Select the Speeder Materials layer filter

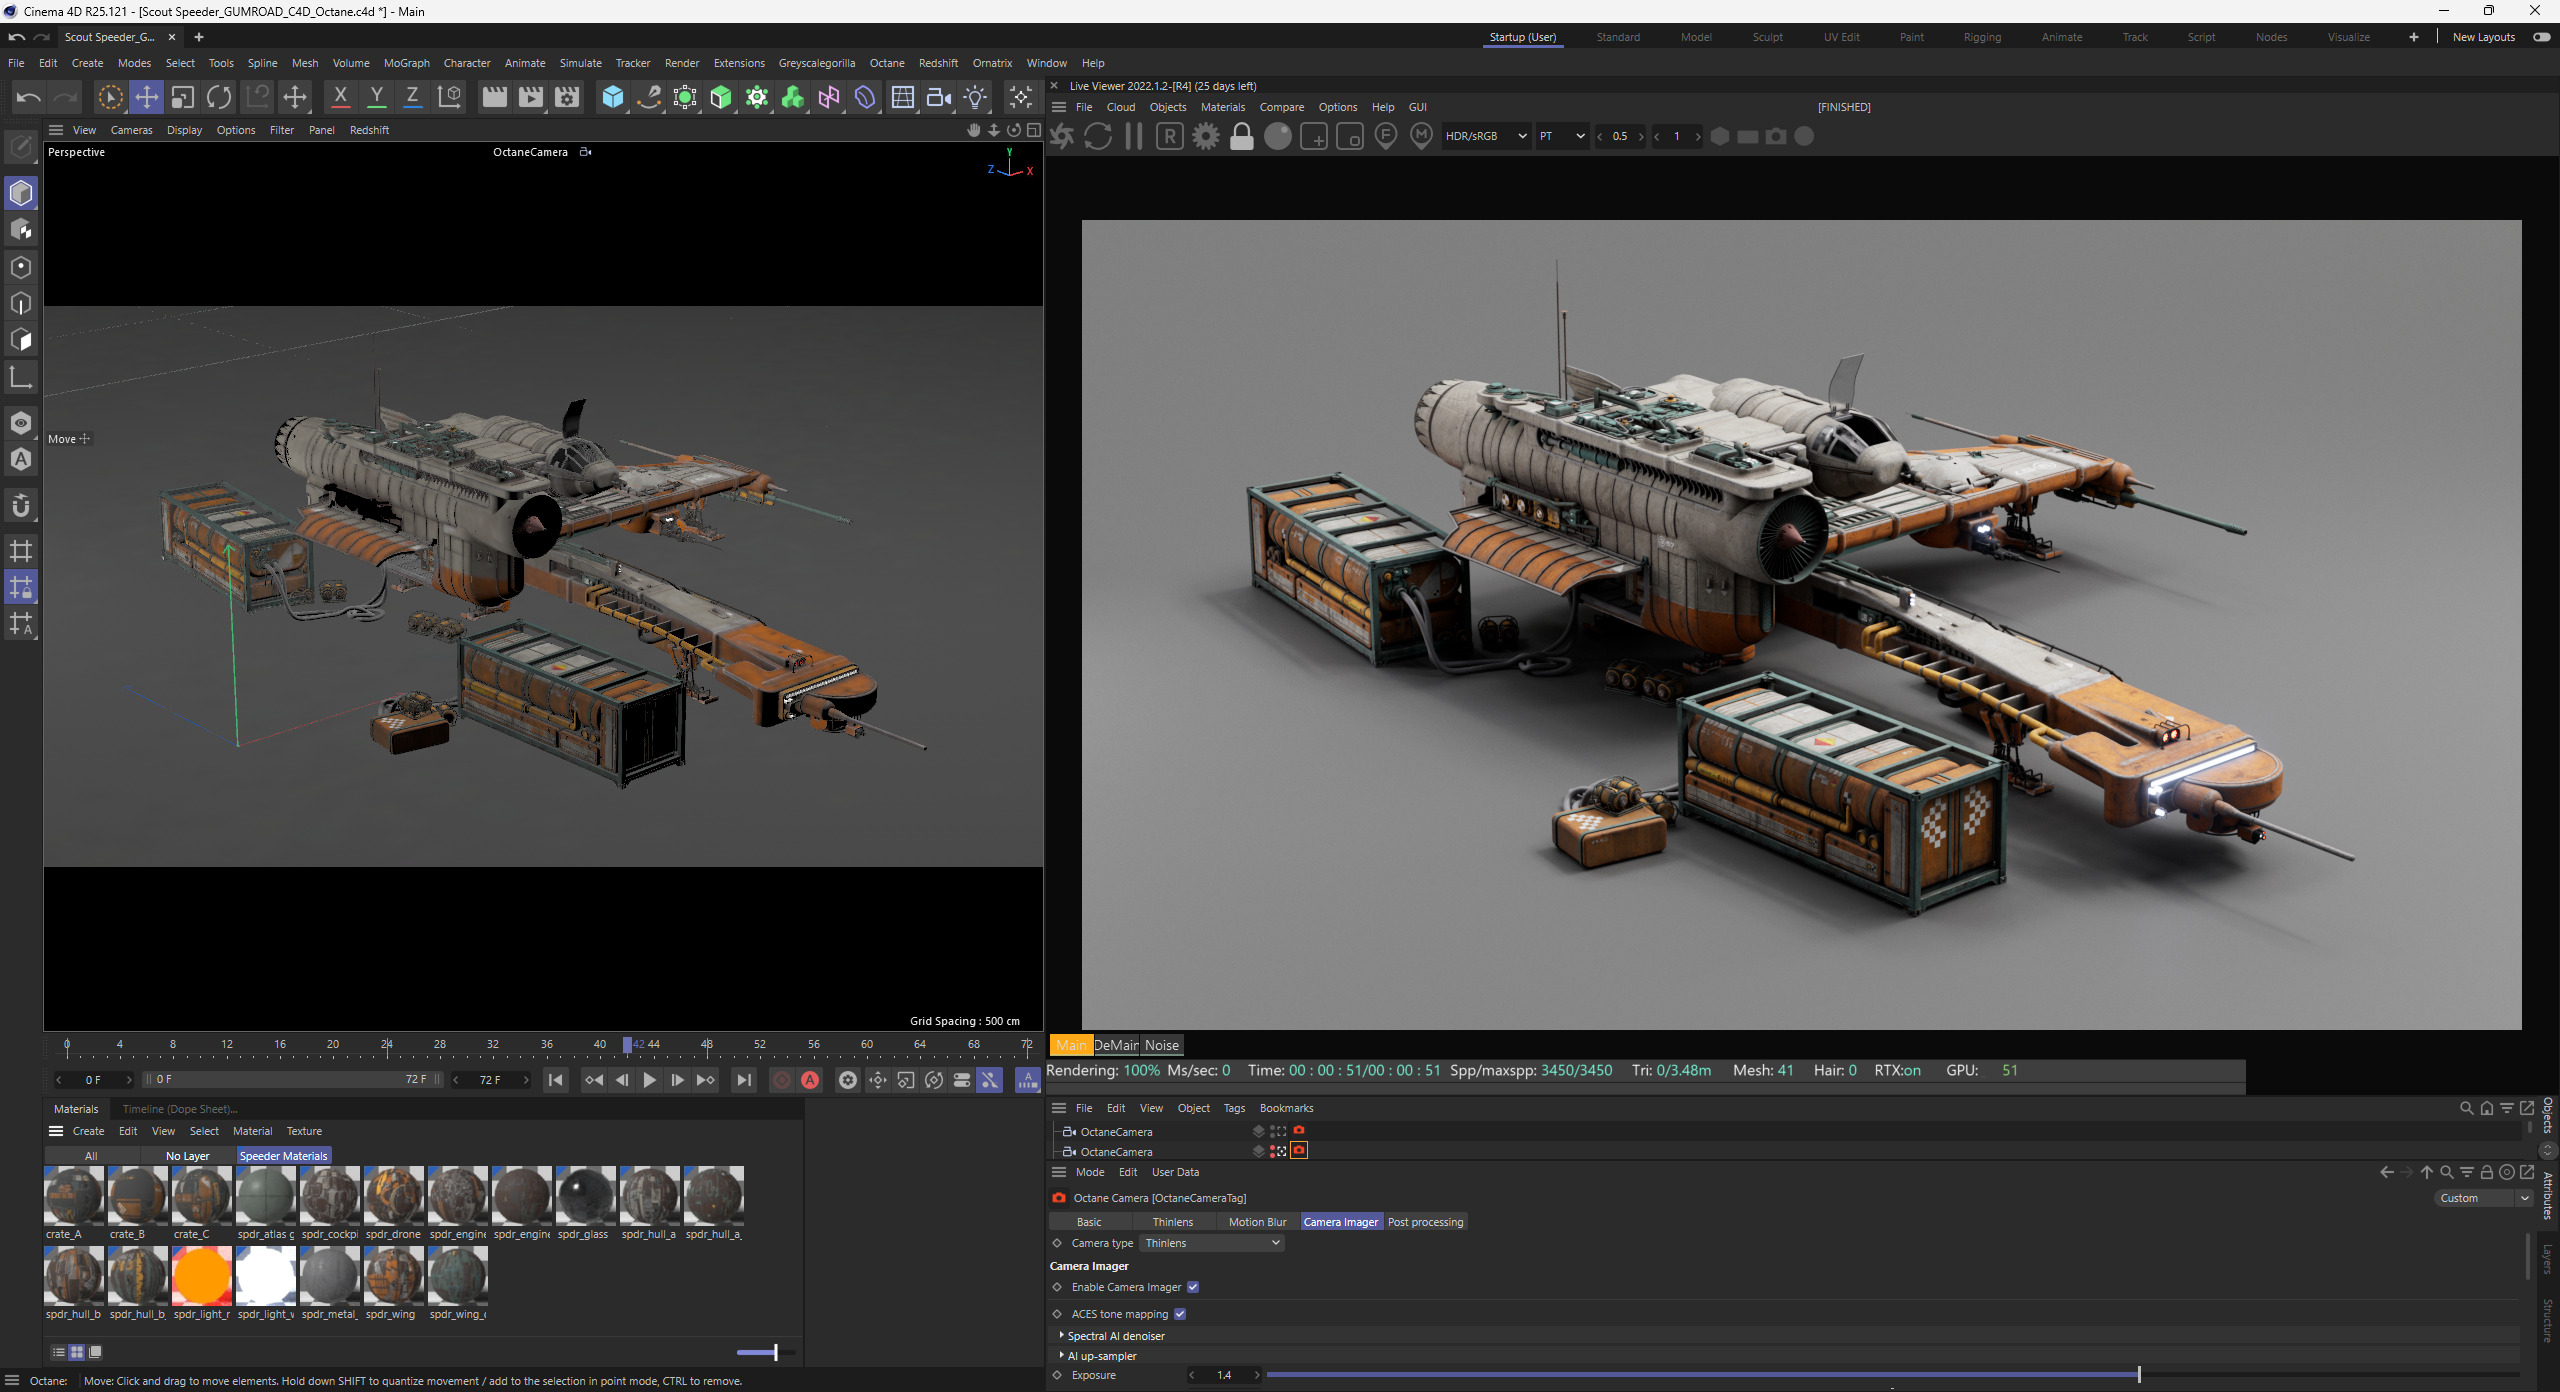point(283,1156)
